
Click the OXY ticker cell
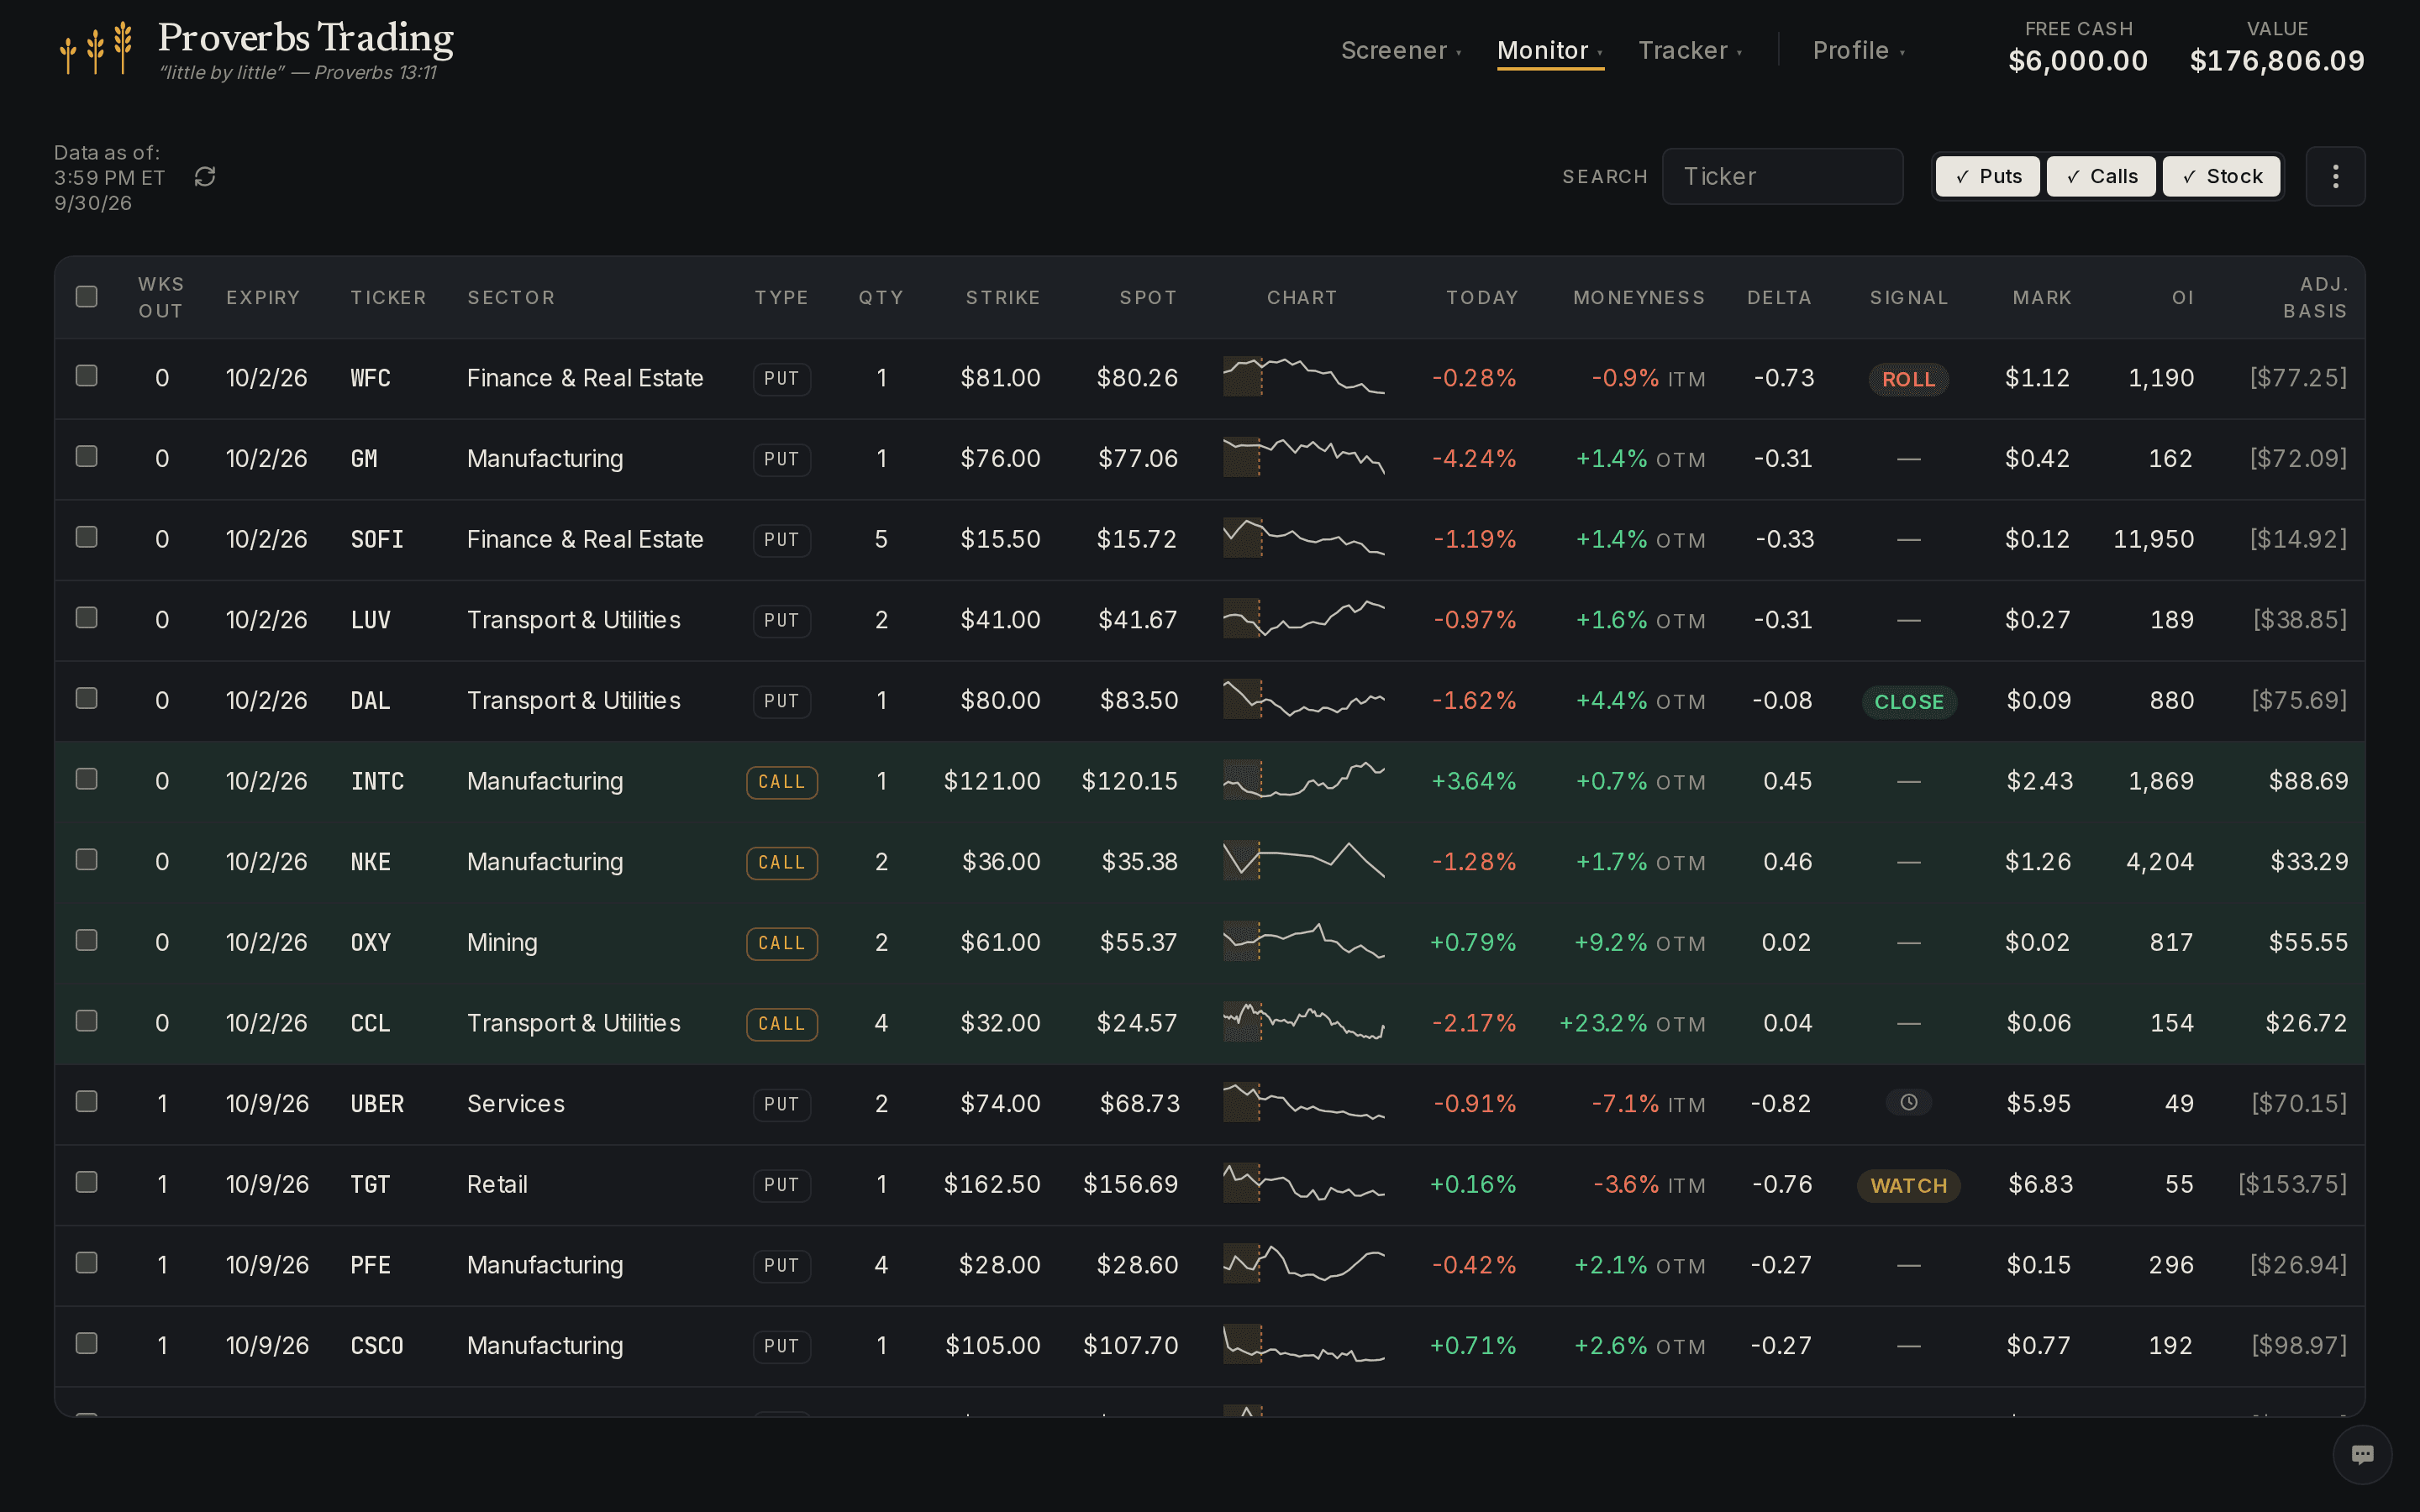click(370, 942)
